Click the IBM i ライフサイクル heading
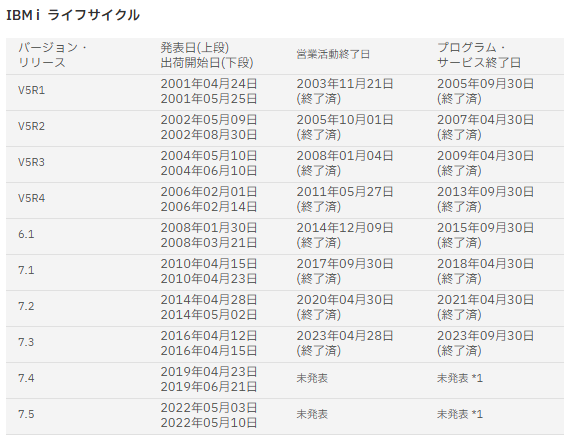Screen dimensions: 568x436 (x=73, y=15)
